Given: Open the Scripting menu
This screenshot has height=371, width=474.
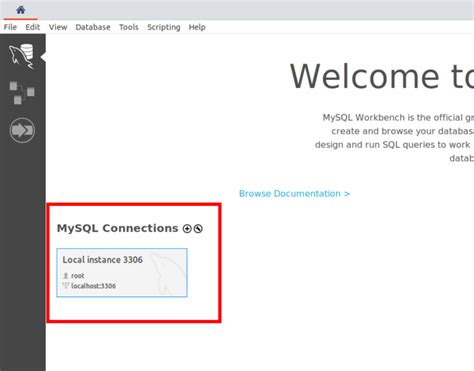Looking at the screenshot, I should [164, 27].
